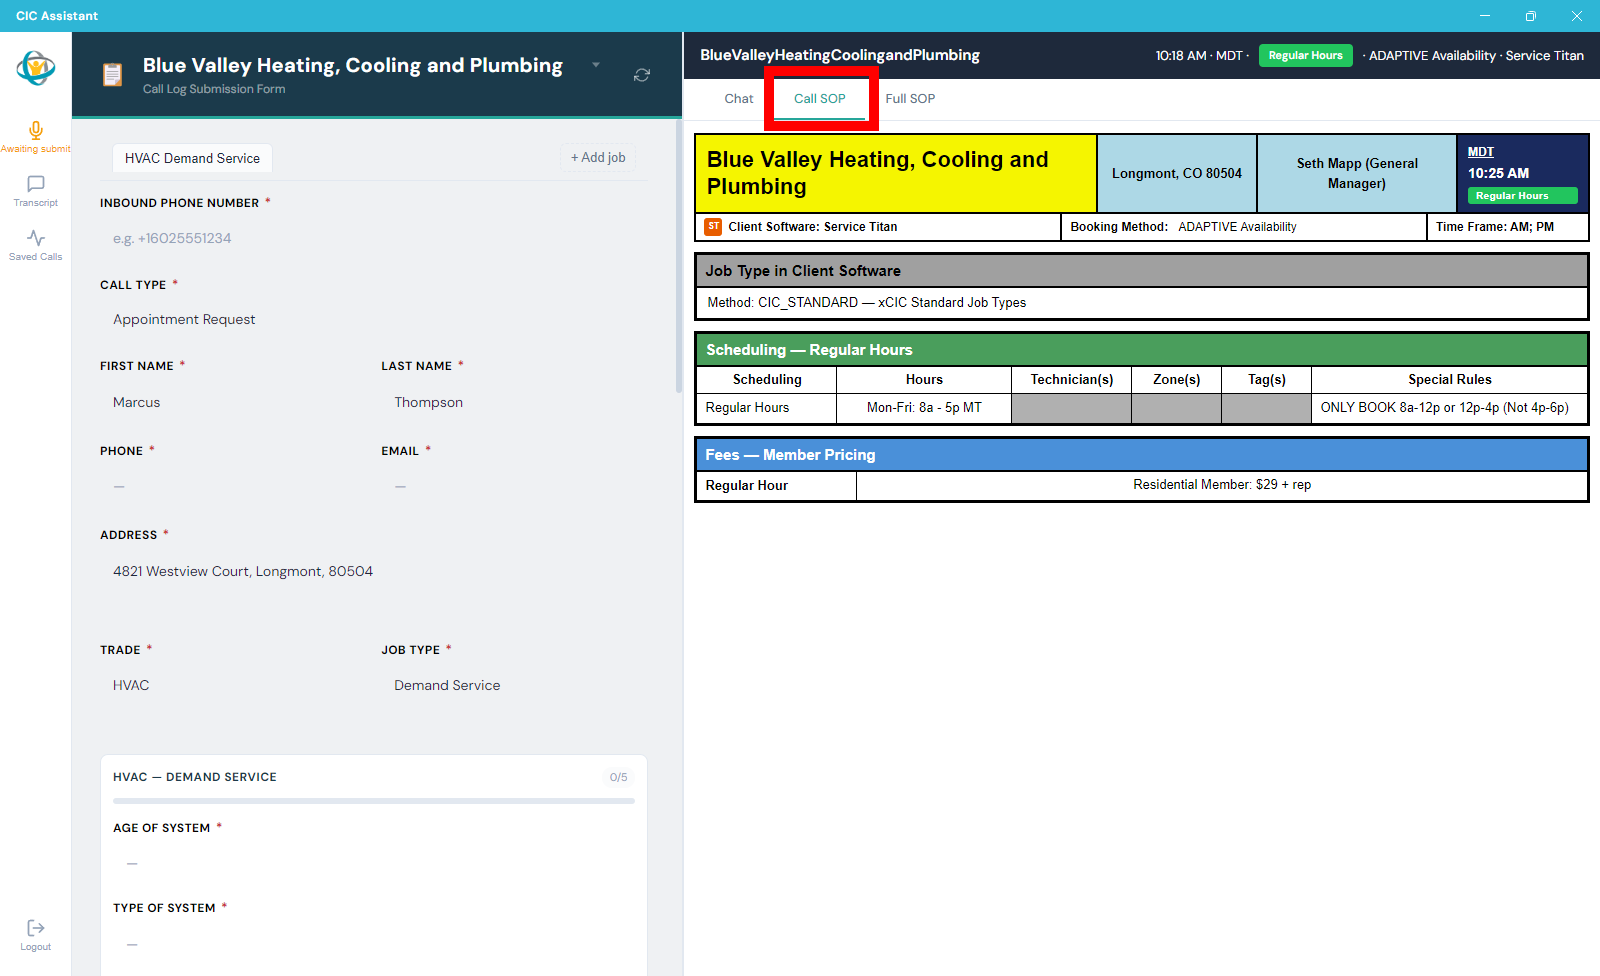1600x976 pixels.
Task: Click the Zone(s) column header
Action: click(1176, 380)
